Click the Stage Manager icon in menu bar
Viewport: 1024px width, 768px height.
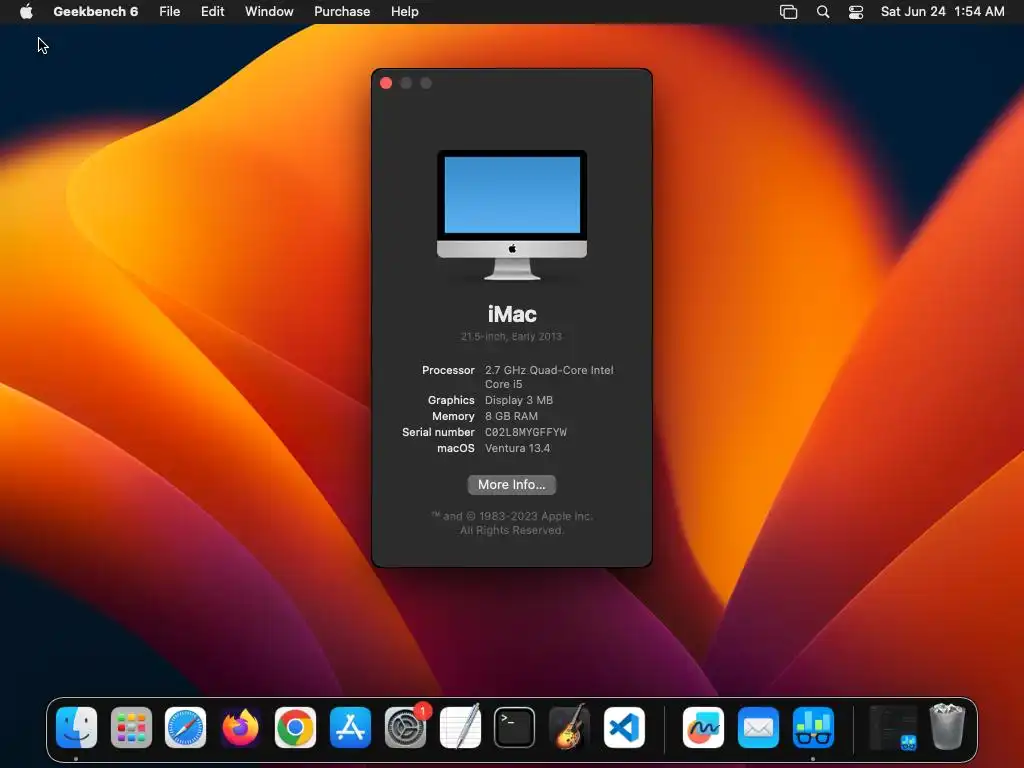click(788, 12)
